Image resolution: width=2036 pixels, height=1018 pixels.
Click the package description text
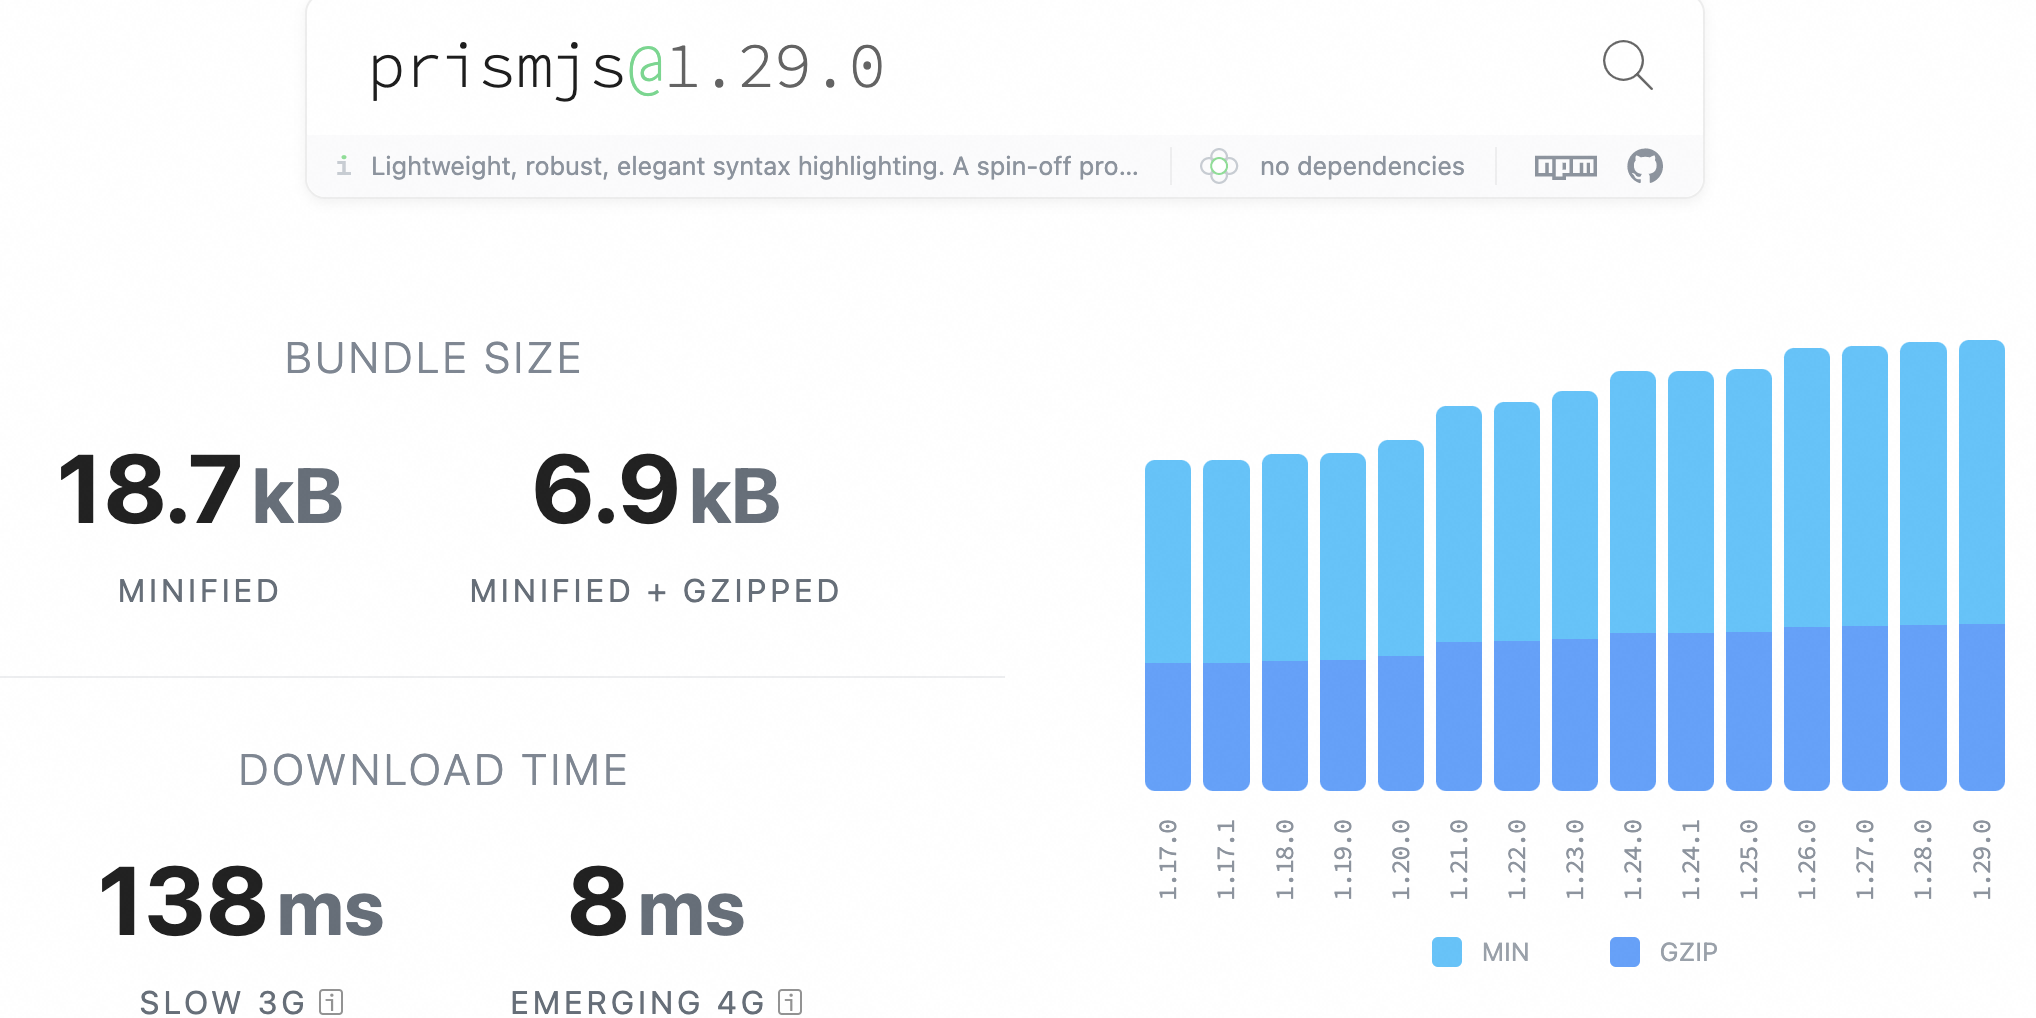[755, 166]
